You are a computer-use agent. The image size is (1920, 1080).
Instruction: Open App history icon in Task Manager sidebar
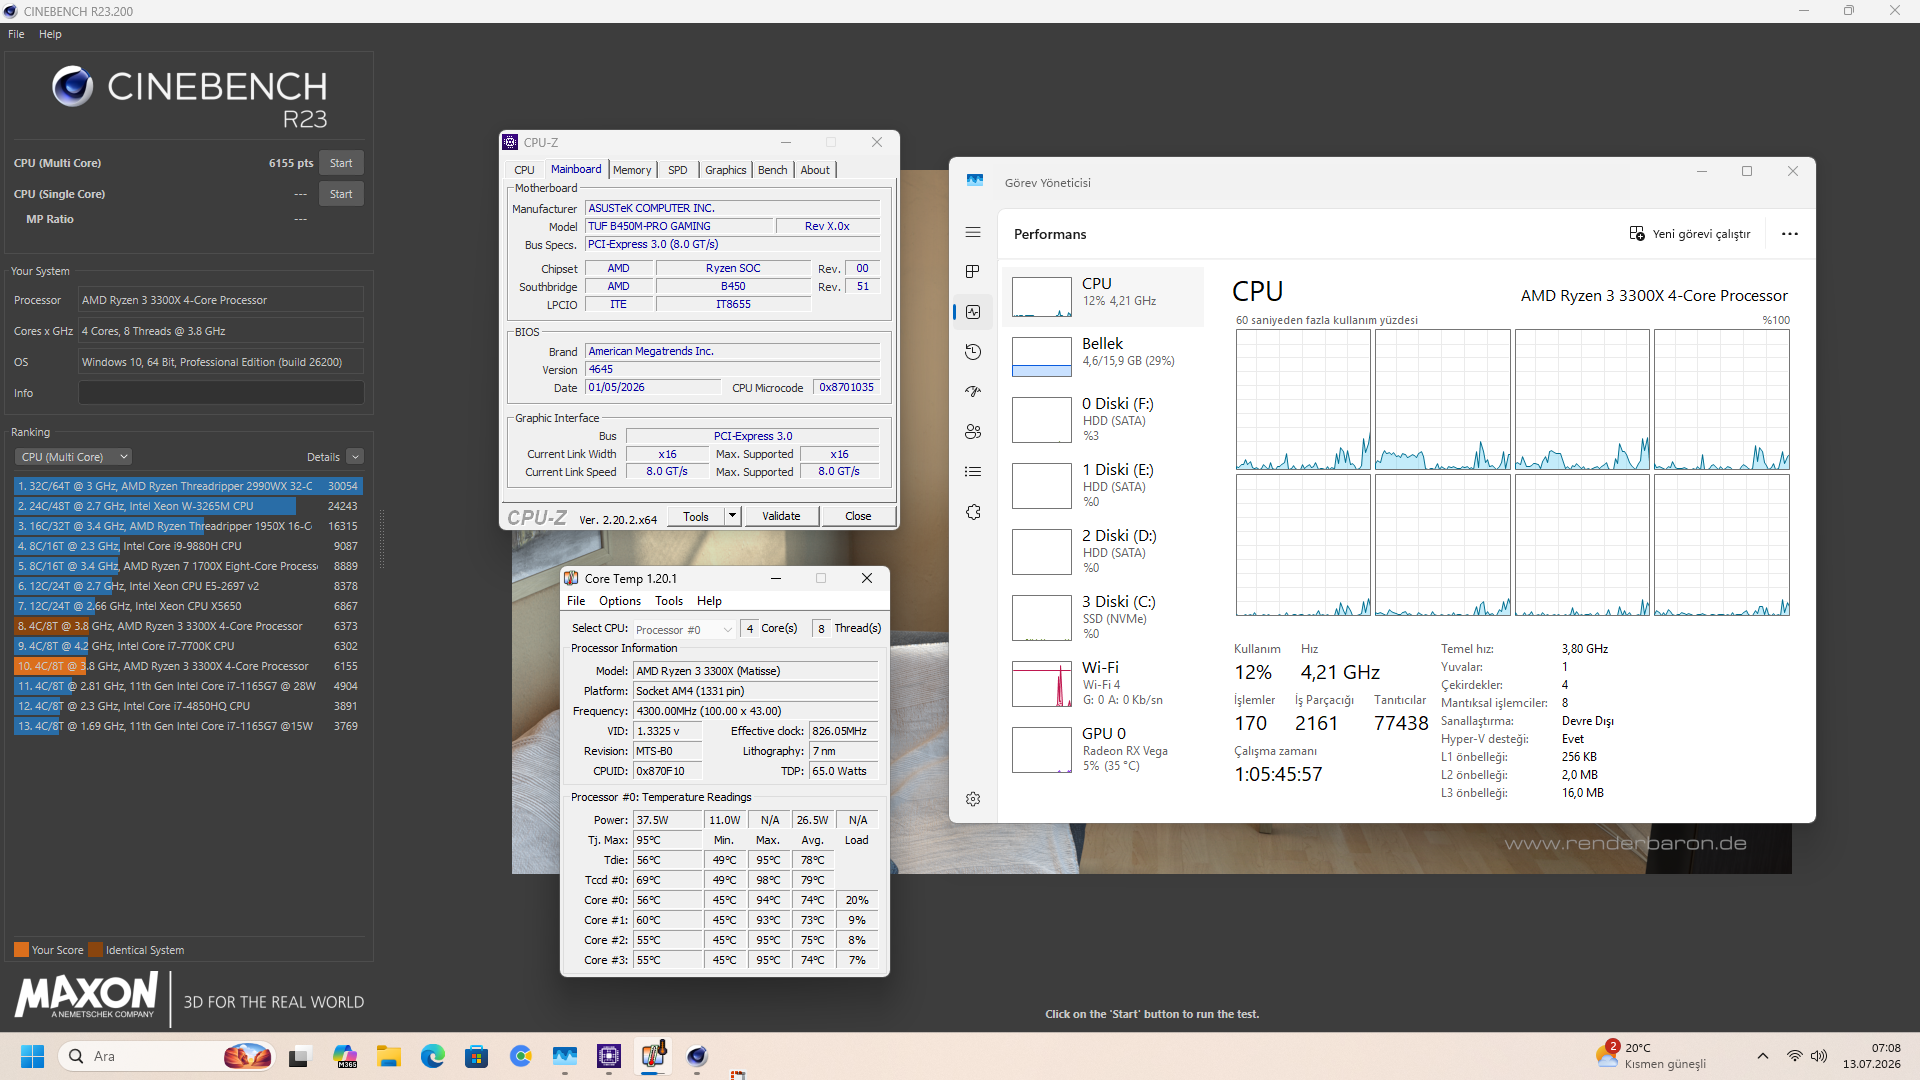(973, 352)
